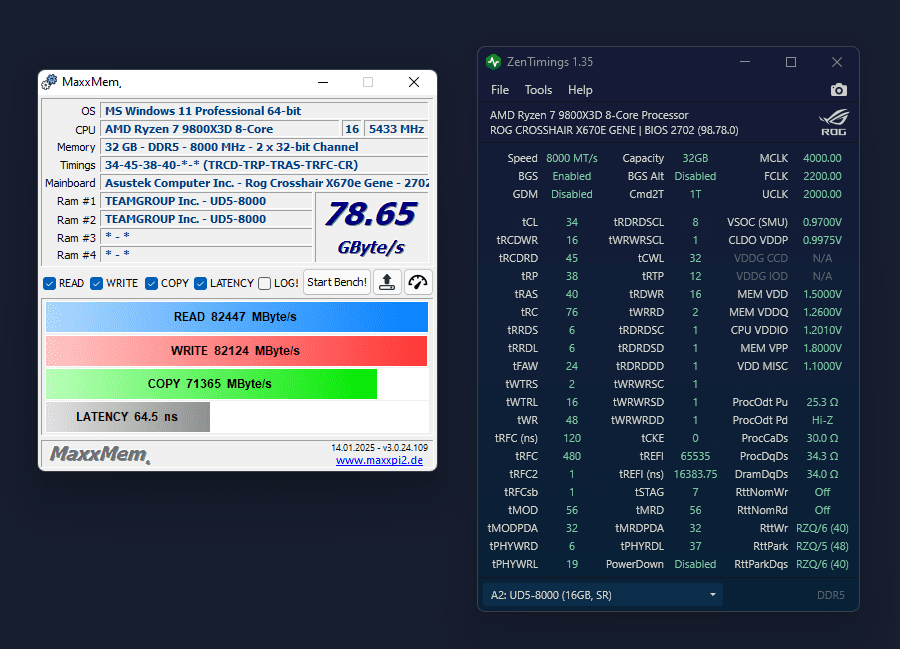The height and width of the screenshot is (649, 900).
Task: Click the Cmd2T 1T value
Action: [x=695, y=194]
